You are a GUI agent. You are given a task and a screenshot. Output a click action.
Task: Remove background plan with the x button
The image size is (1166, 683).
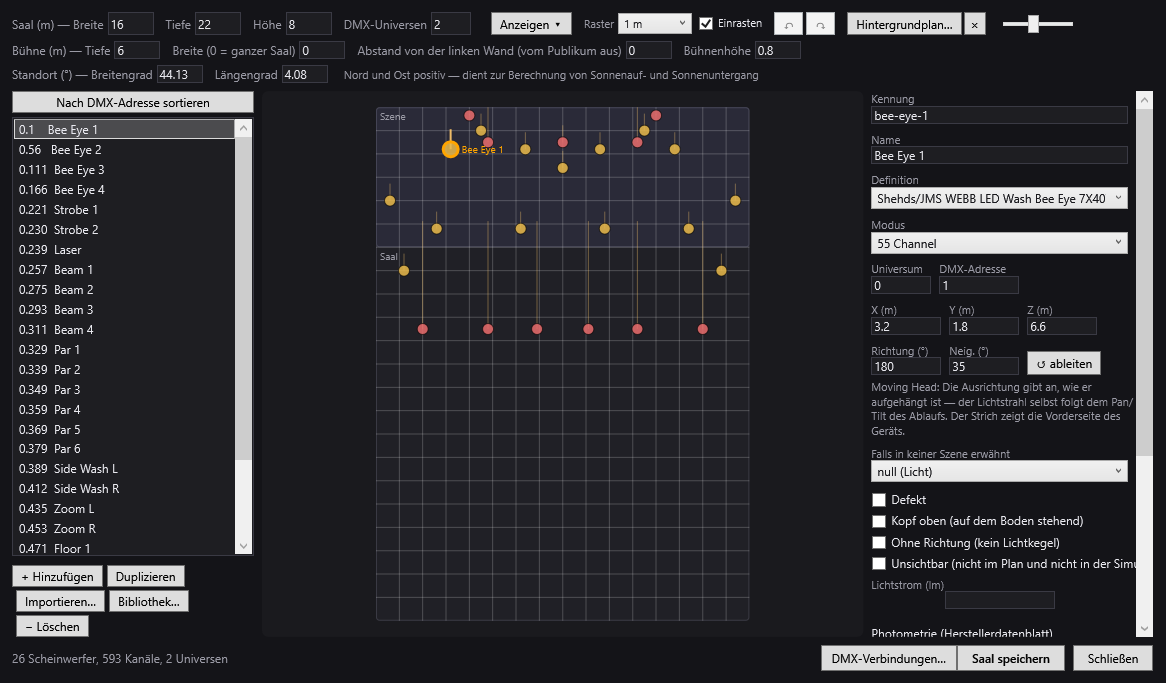pyautogui.click(x=974, y=25)
